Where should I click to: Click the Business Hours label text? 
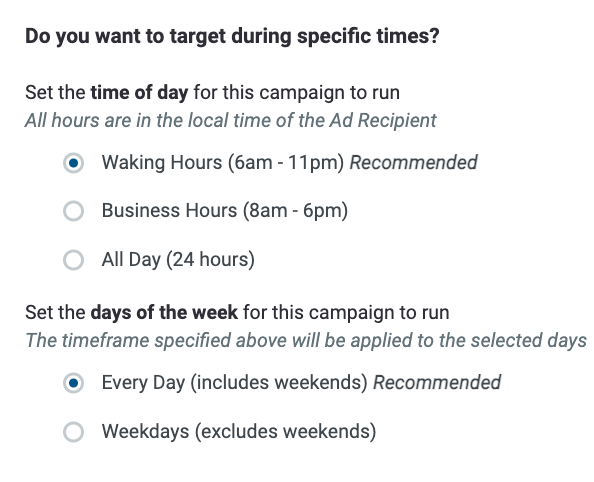pos(225,211)
